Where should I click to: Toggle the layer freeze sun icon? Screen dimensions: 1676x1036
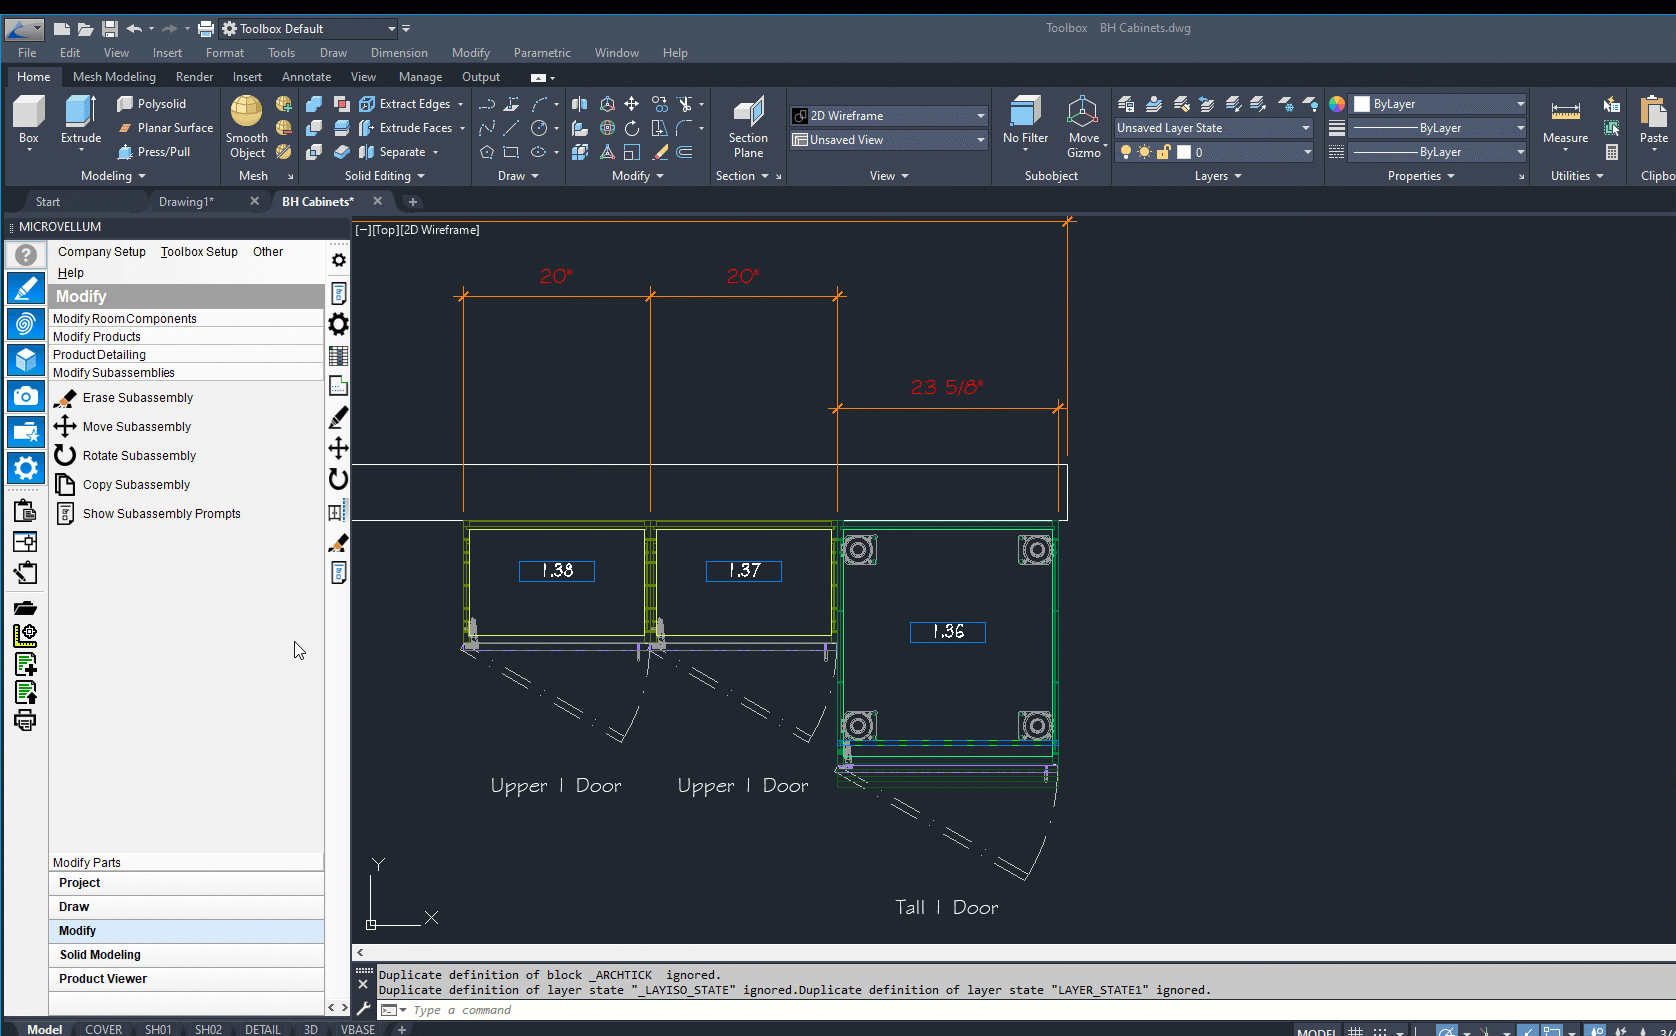point(1144,152)
